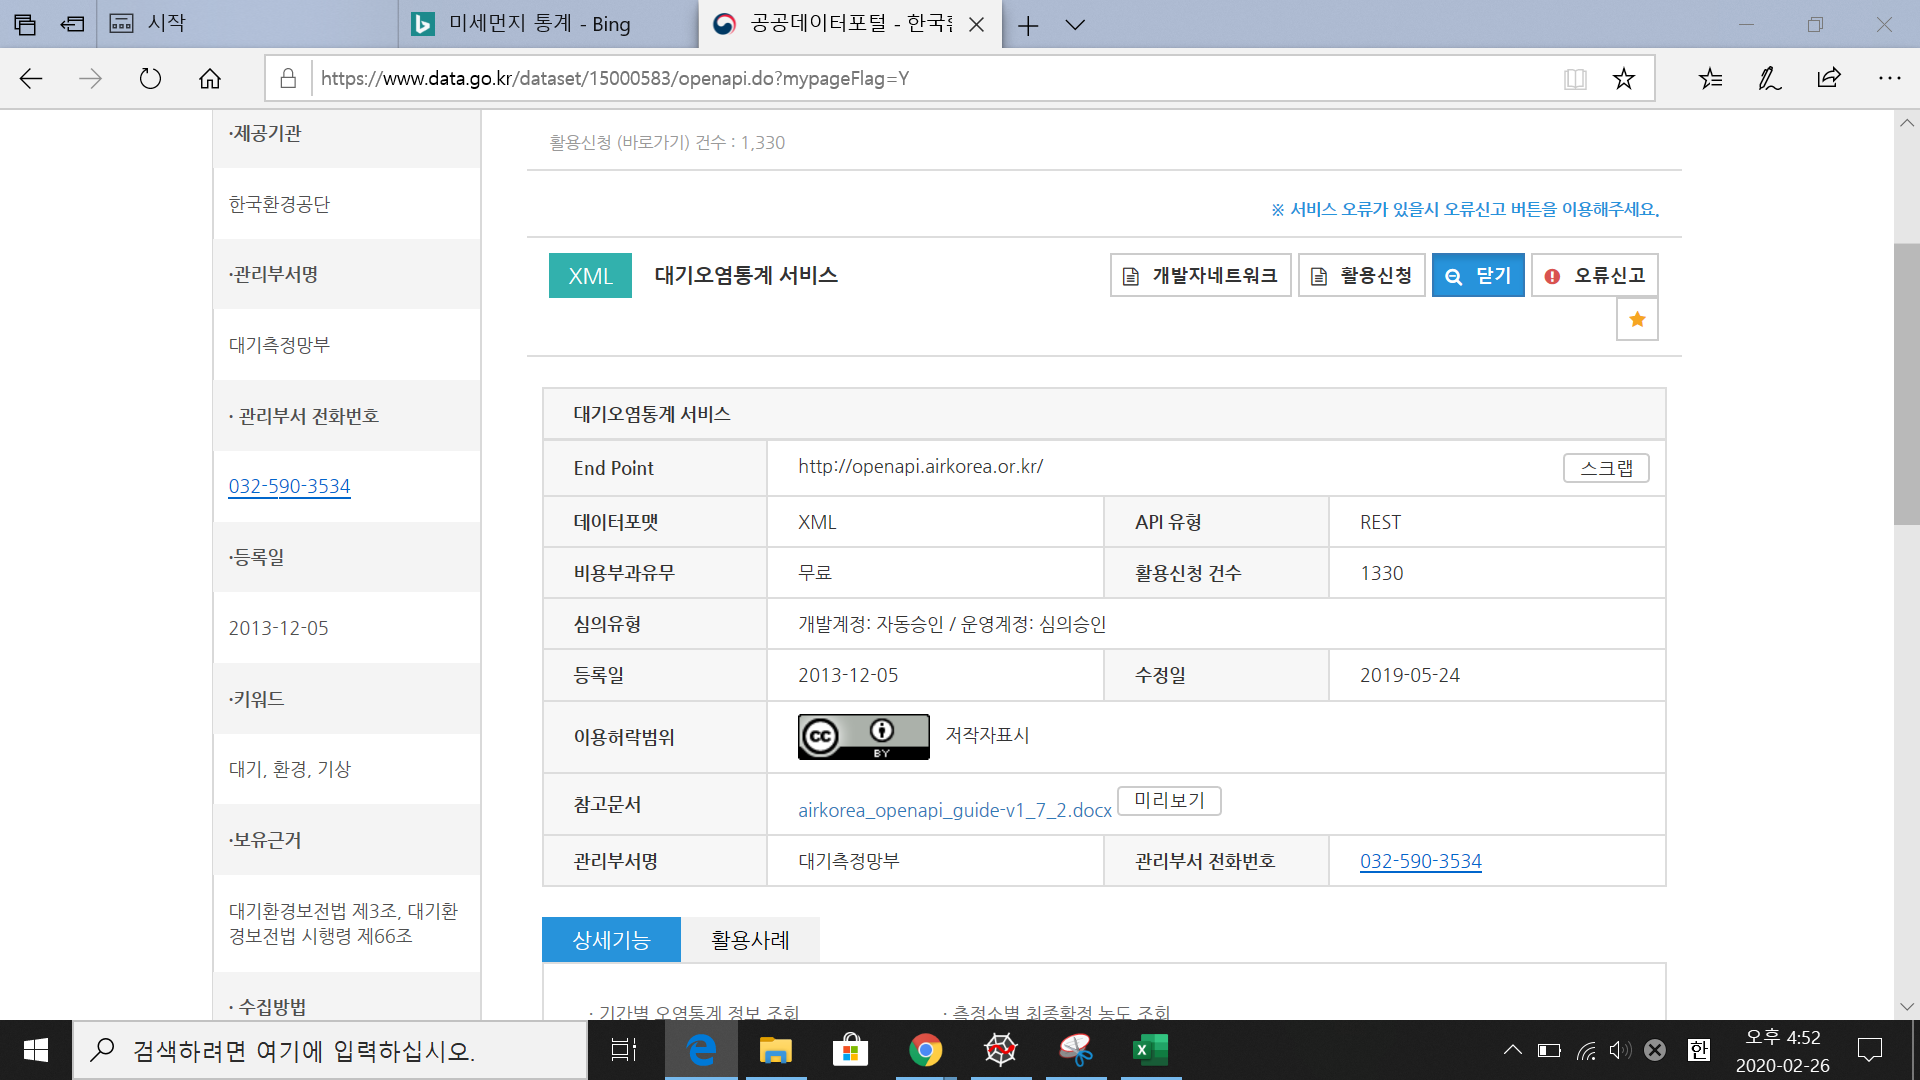
Task: Switch to 미세먼지 통계 Bing tab
Action: (x=540, y=24)
